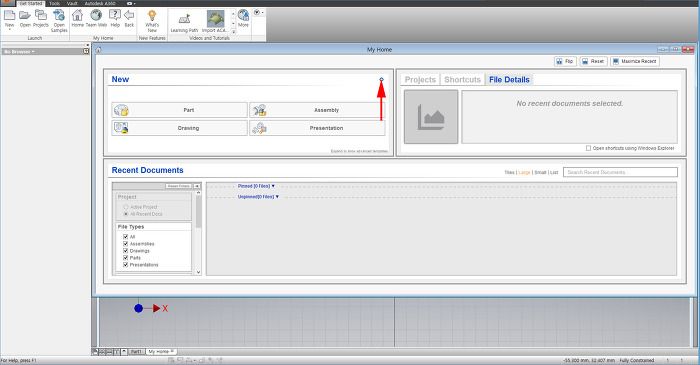Click the Help icon in the ribbon
The height and width of the screenshot is (365, 700).
[115, 15]
